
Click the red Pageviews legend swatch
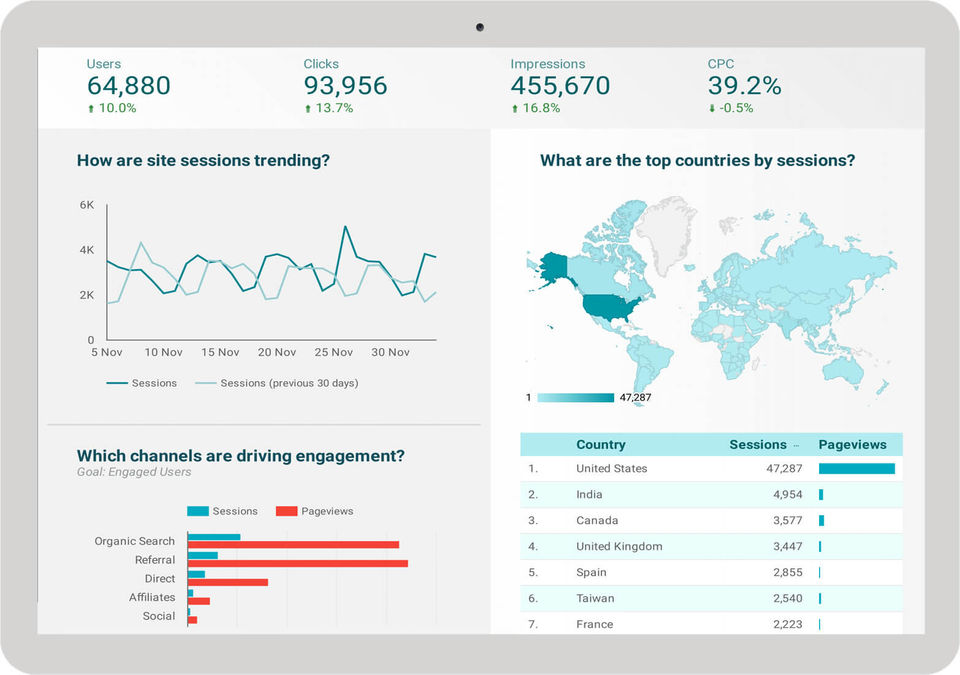[287, 511]
